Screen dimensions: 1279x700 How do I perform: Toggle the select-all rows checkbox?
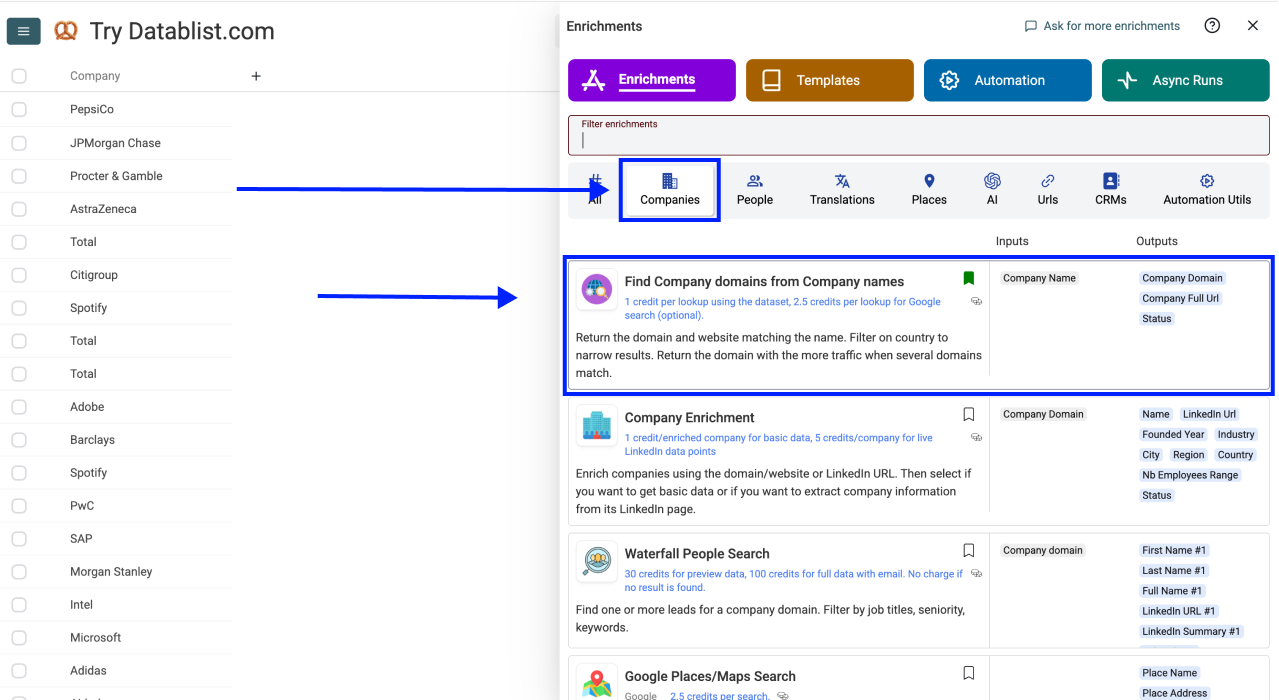click(x=19, y=76)
